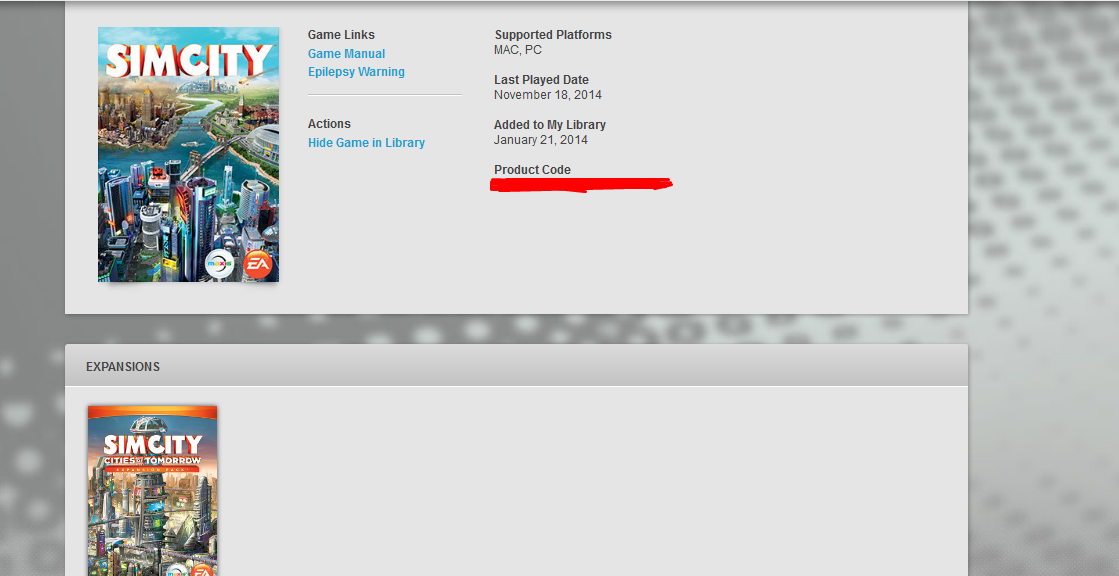Click the EA logo on SimCity cover
The height and width of the screenshot is (576, 1119).
point(258,264)
